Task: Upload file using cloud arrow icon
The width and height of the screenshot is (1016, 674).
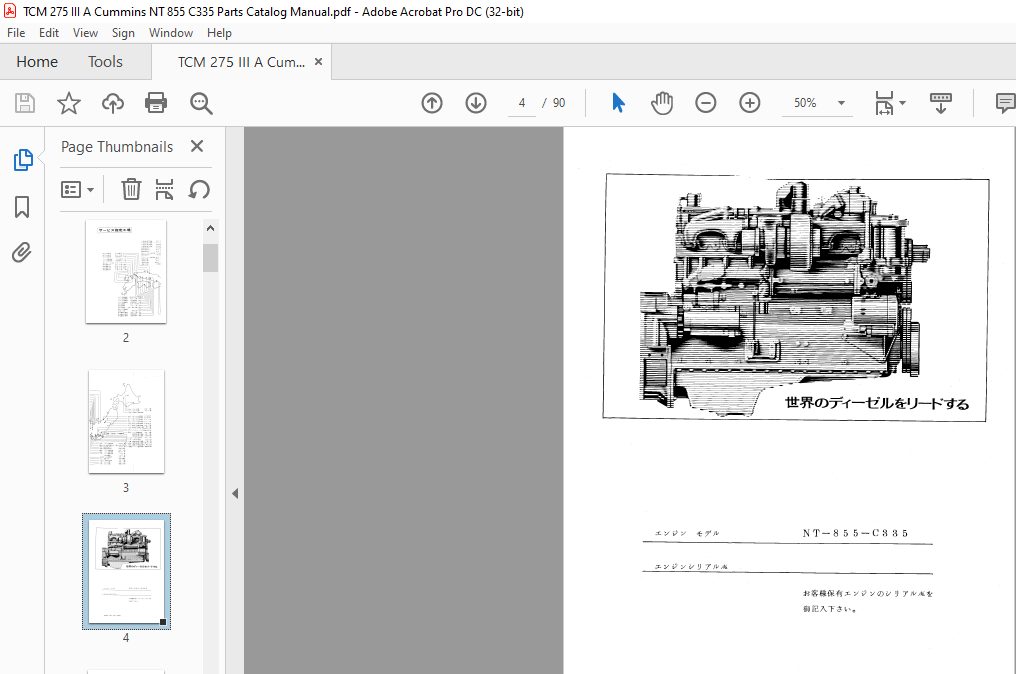Action: [x=113, y=103]
